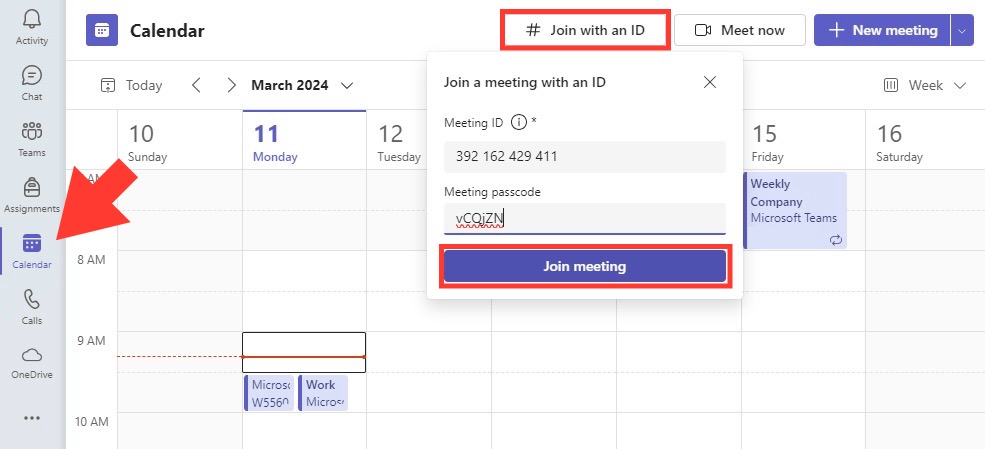Go to the previous week arrow
The height and width of the screenshot is (449, 985).
tap(197, 85)
